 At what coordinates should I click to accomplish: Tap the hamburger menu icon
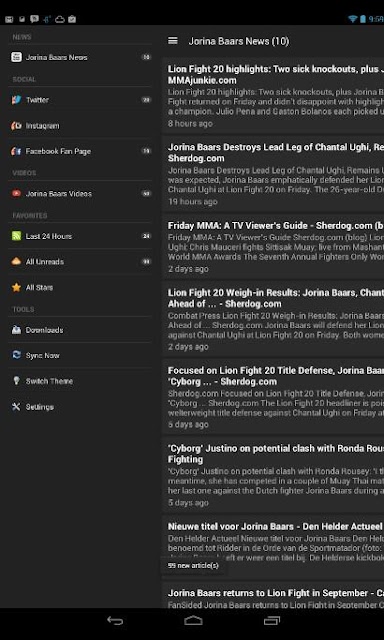(173, 41)
